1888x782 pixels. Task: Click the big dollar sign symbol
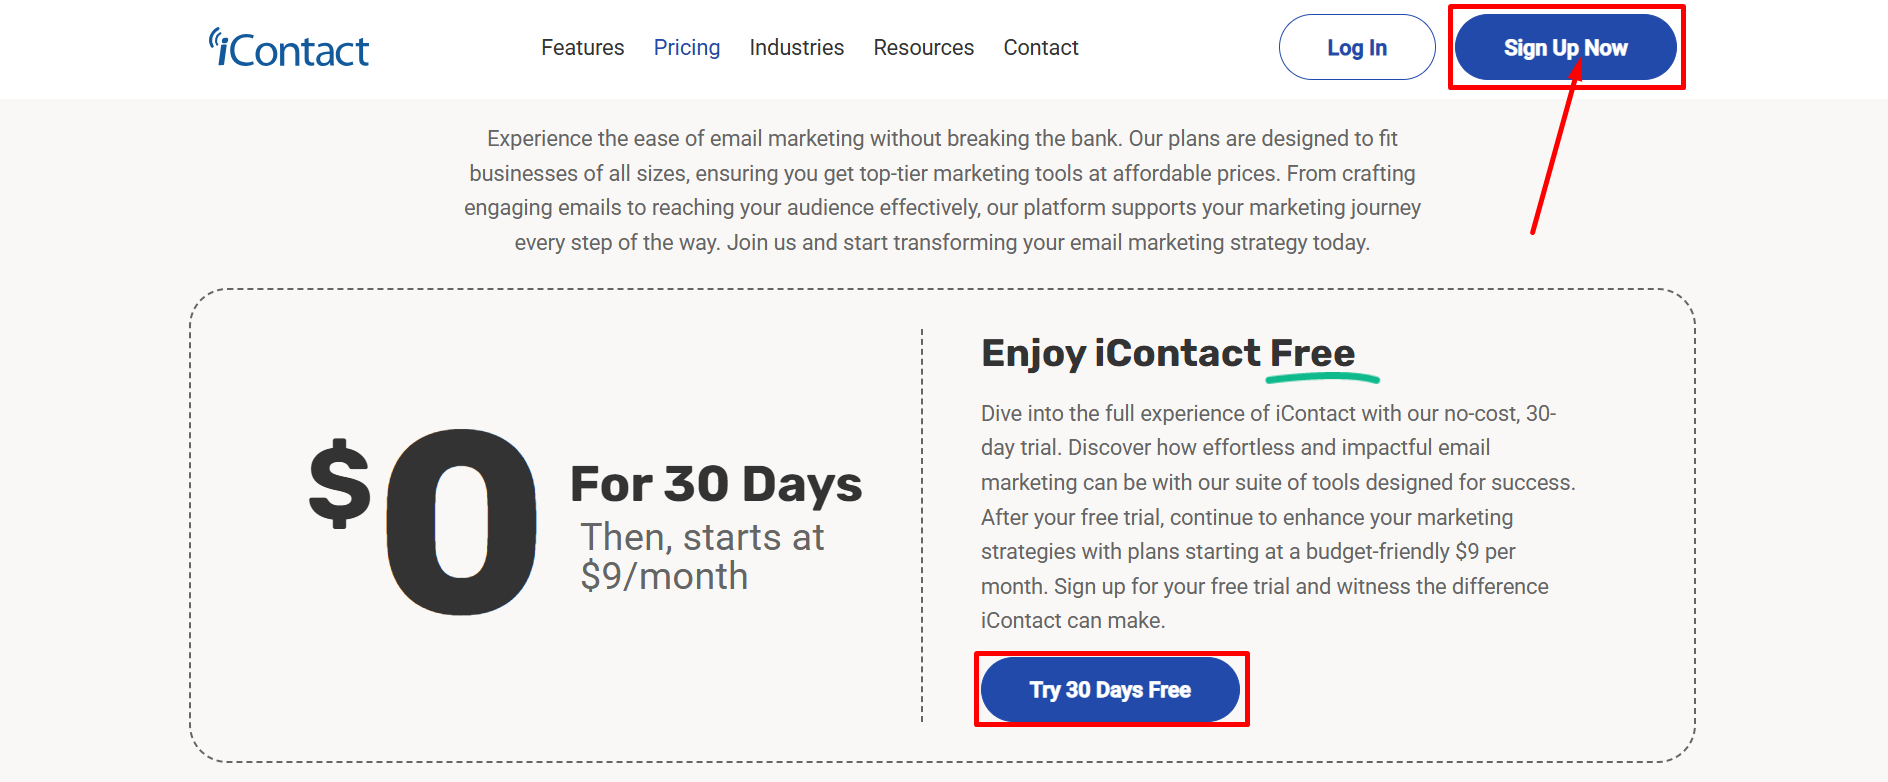340,484
